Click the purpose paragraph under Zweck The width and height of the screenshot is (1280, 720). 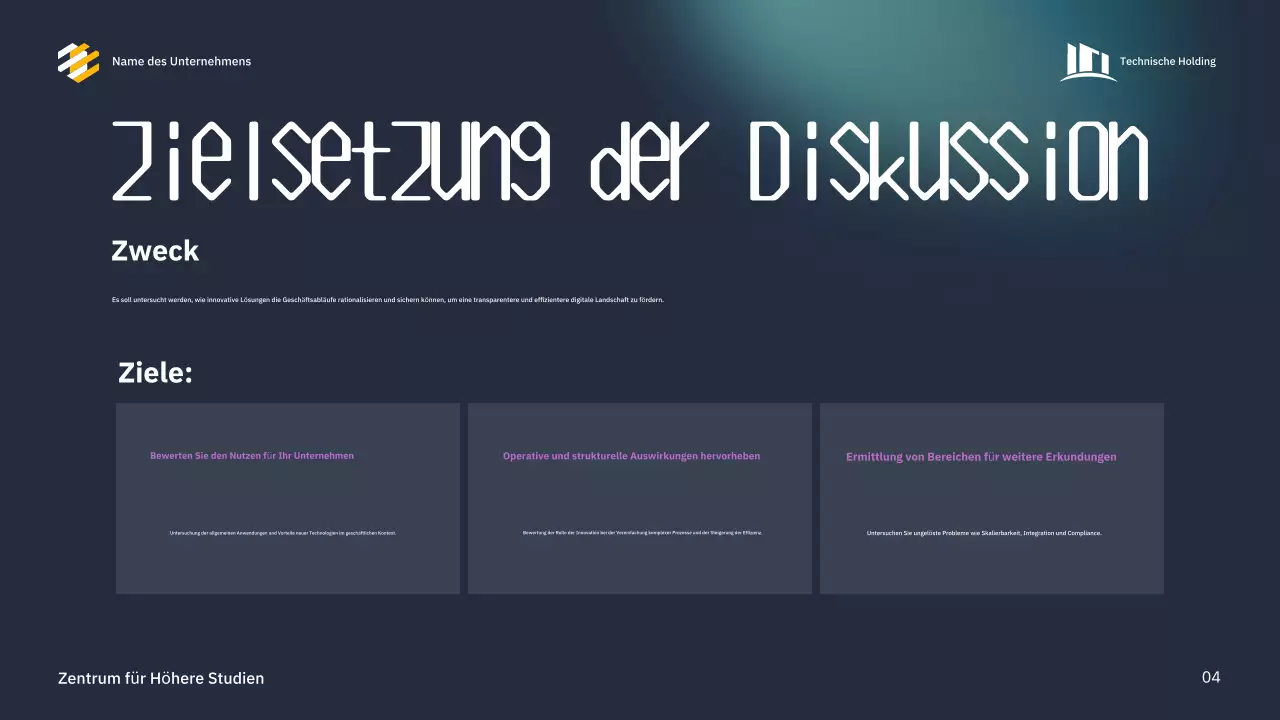[x=387, y=300]
